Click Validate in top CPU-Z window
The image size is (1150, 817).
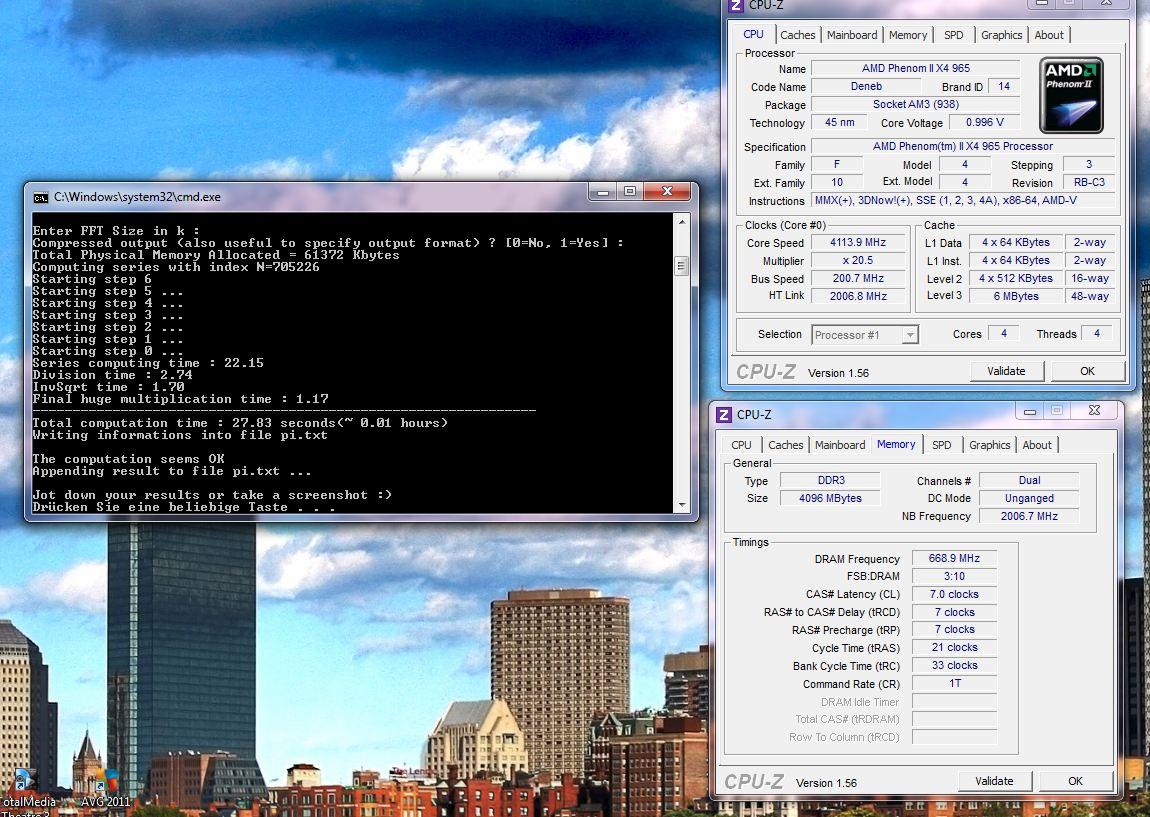tap(1006, 371)
